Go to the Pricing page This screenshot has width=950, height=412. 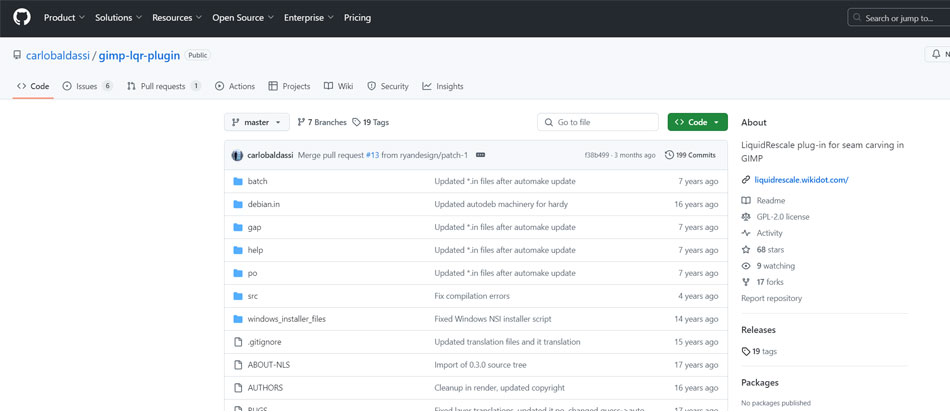(x=357, y=18)
